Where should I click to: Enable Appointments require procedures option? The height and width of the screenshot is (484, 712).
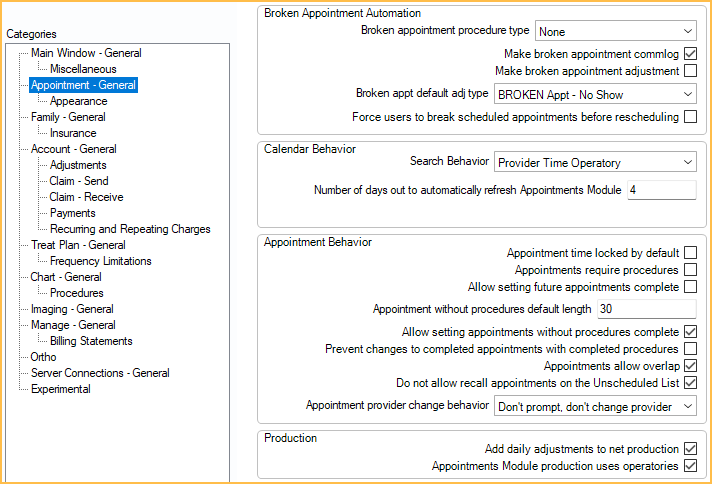click(690, 270)
